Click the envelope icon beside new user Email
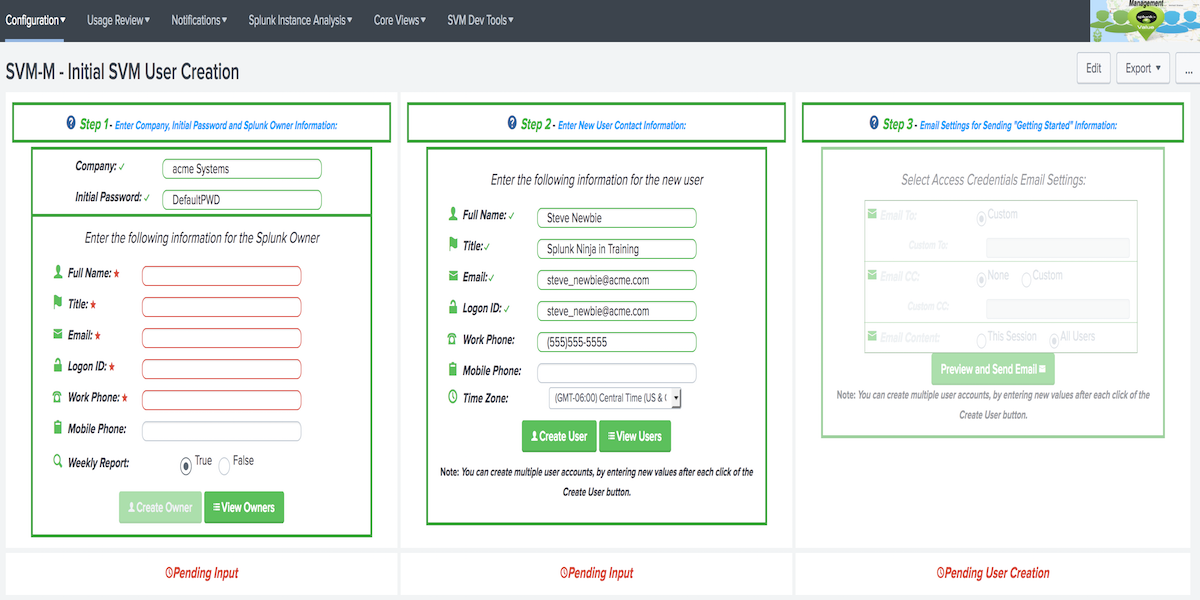The image size is (1200, 600). [452, 277]
